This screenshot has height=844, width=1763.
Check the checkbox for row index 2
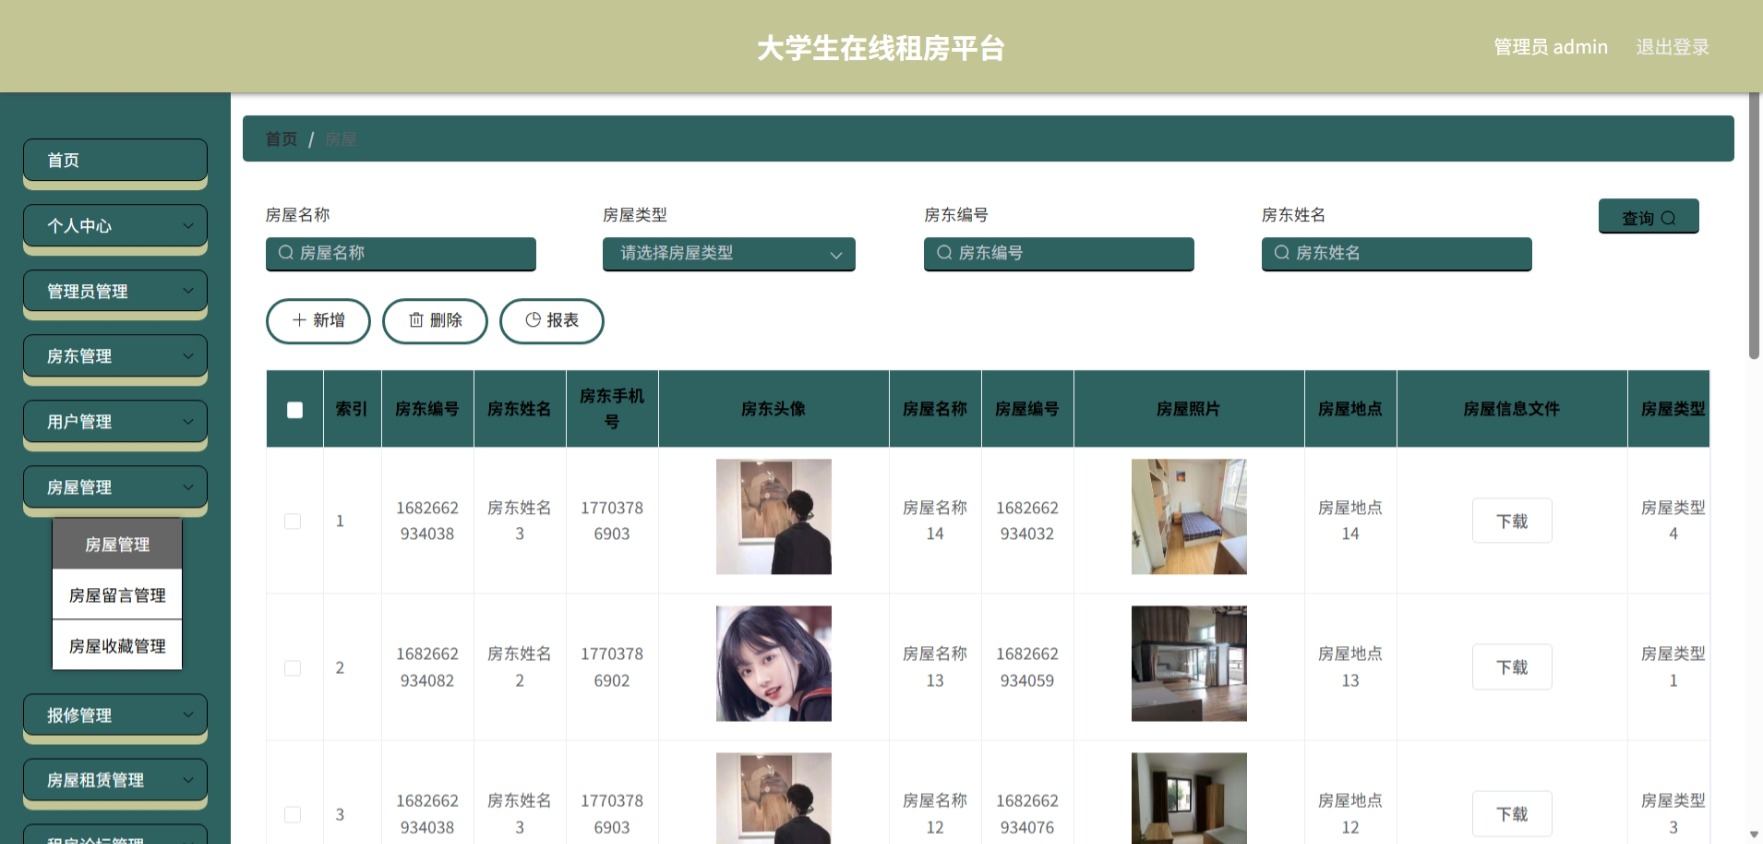(x=292, y=668)
